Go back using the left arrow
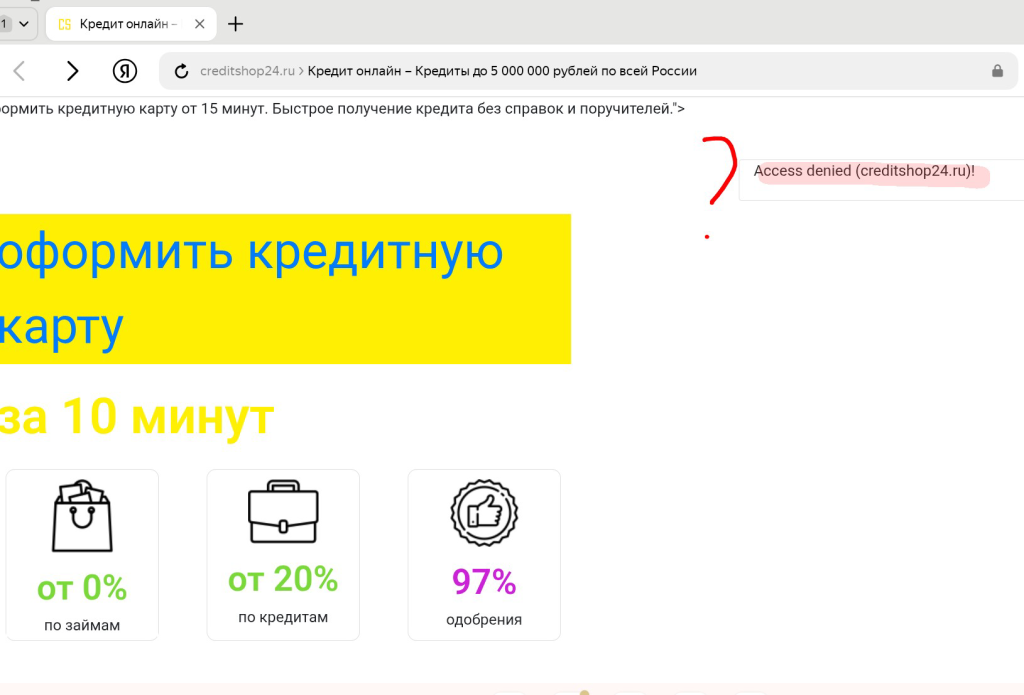Image resolution: width=1024 pixels, height=695 pixels. [x=19, y=71]
